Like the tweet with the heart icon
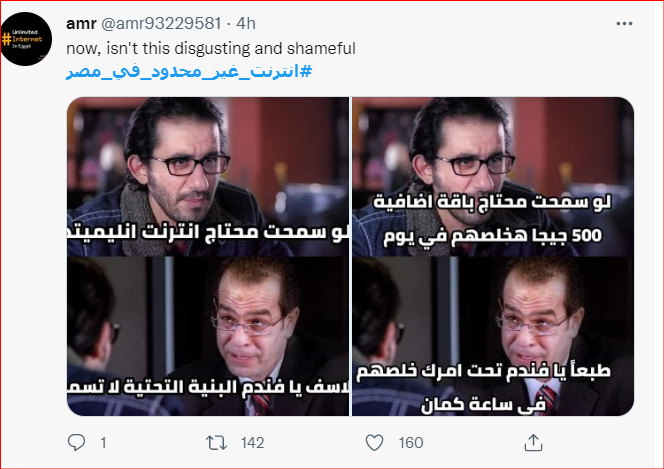 coord(374,443)
